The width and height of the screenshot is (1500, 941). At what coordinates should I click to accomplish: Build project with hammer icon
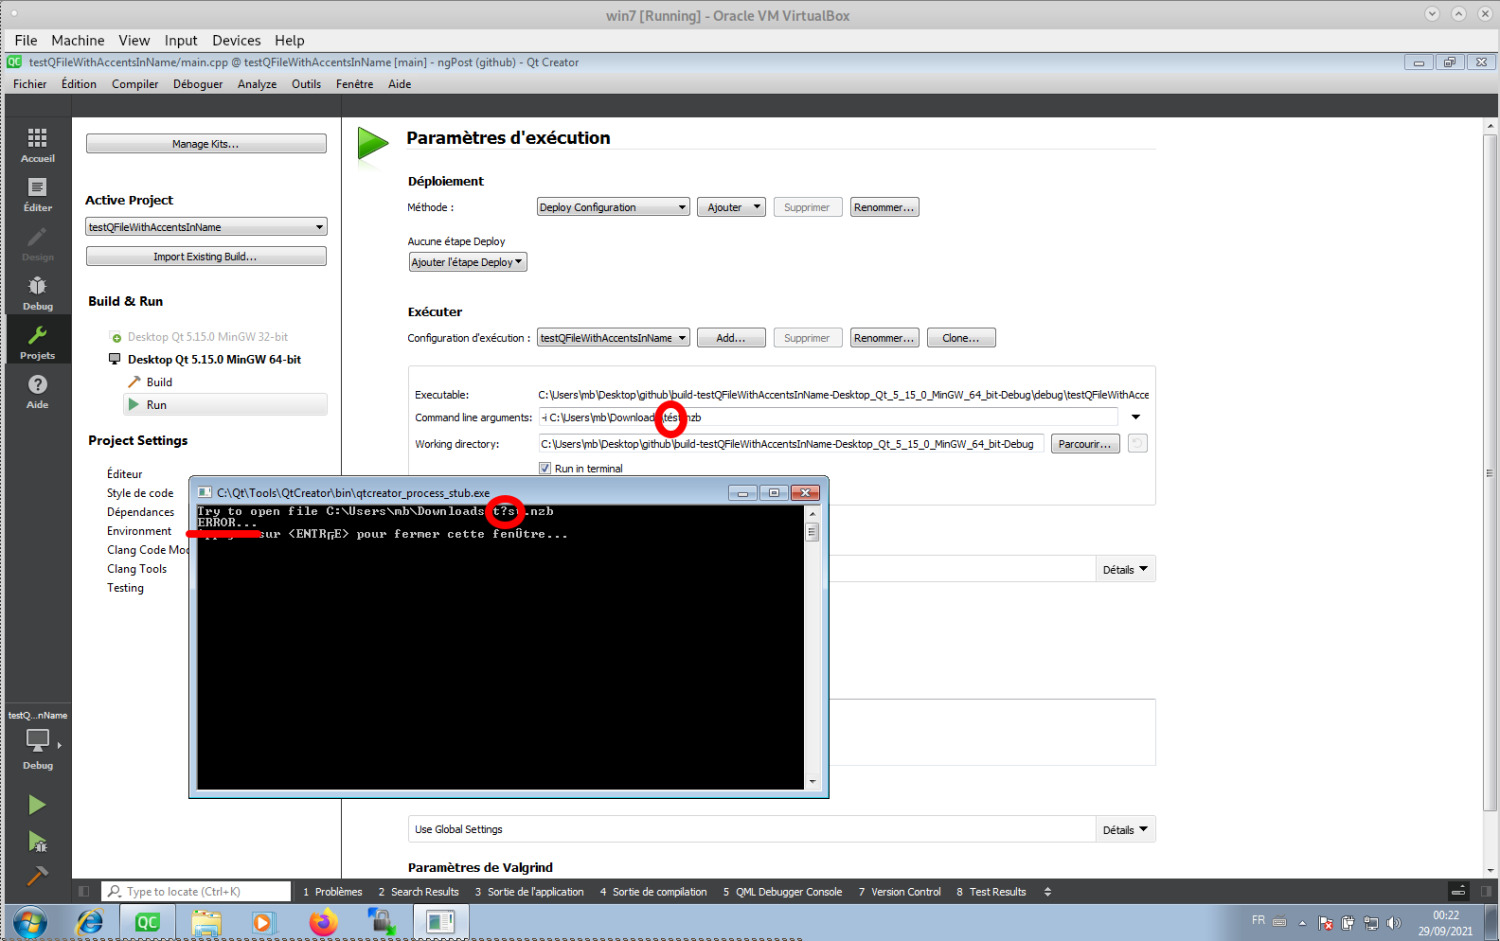coord(37,876)
